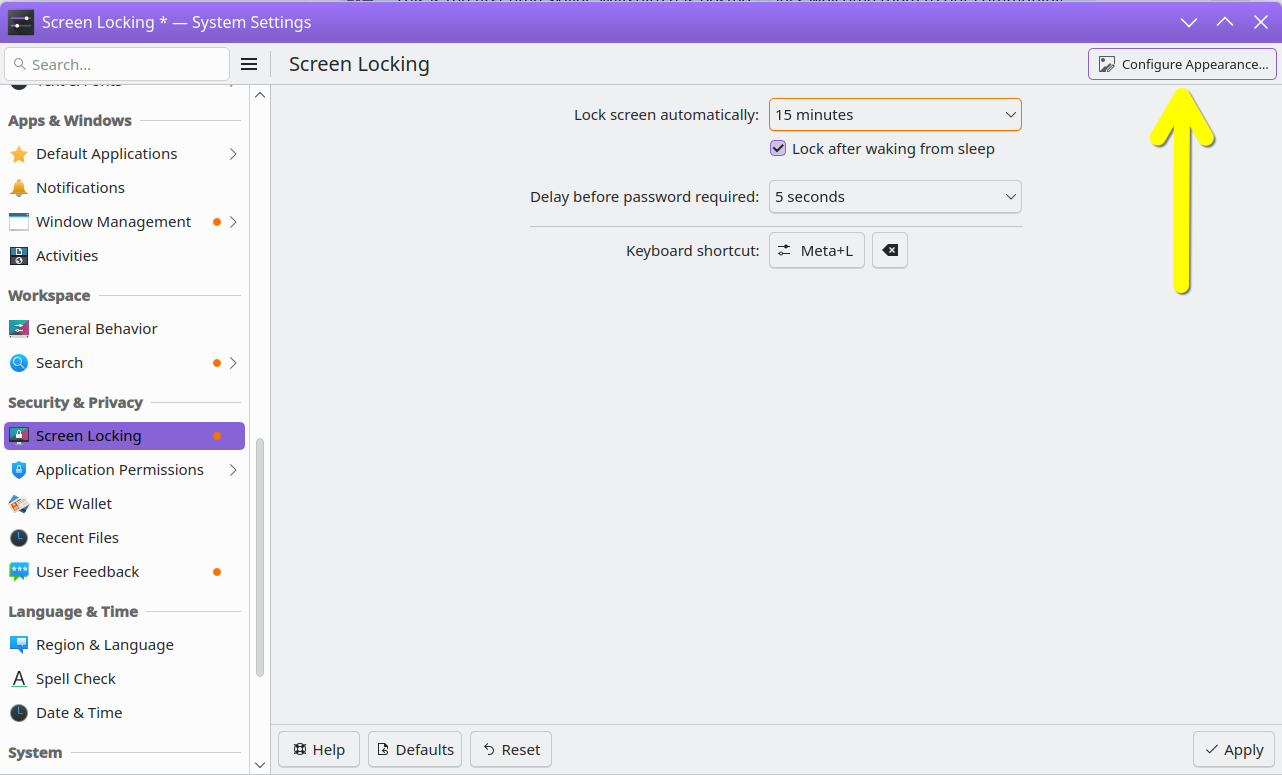Image resolution: width=1282 pixels, height=775 pixels.
Task: Expand the Window Management submenu arrow
Action: (233, 222)
